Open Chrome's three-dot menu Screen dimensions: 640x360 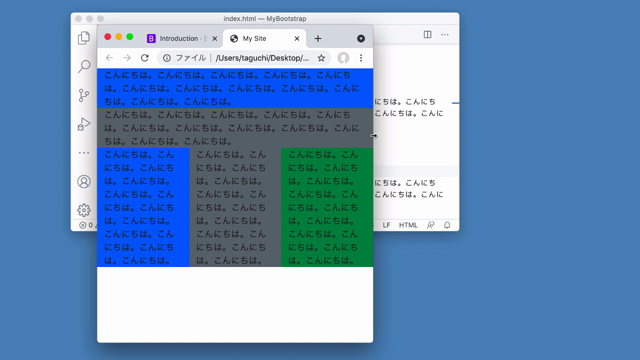pyautogui.click(x=361, y=58)
